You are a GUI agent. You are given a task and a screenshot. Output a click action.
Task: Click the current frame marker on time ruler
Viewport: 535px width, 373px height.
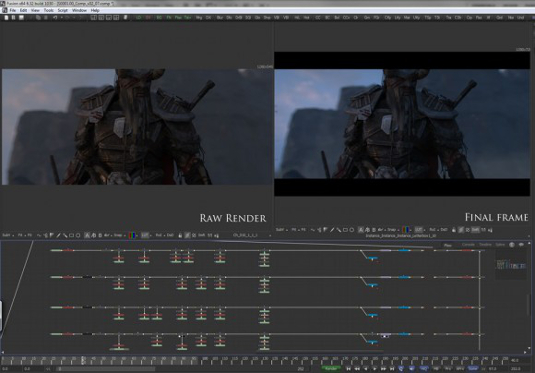click(83, 360)
